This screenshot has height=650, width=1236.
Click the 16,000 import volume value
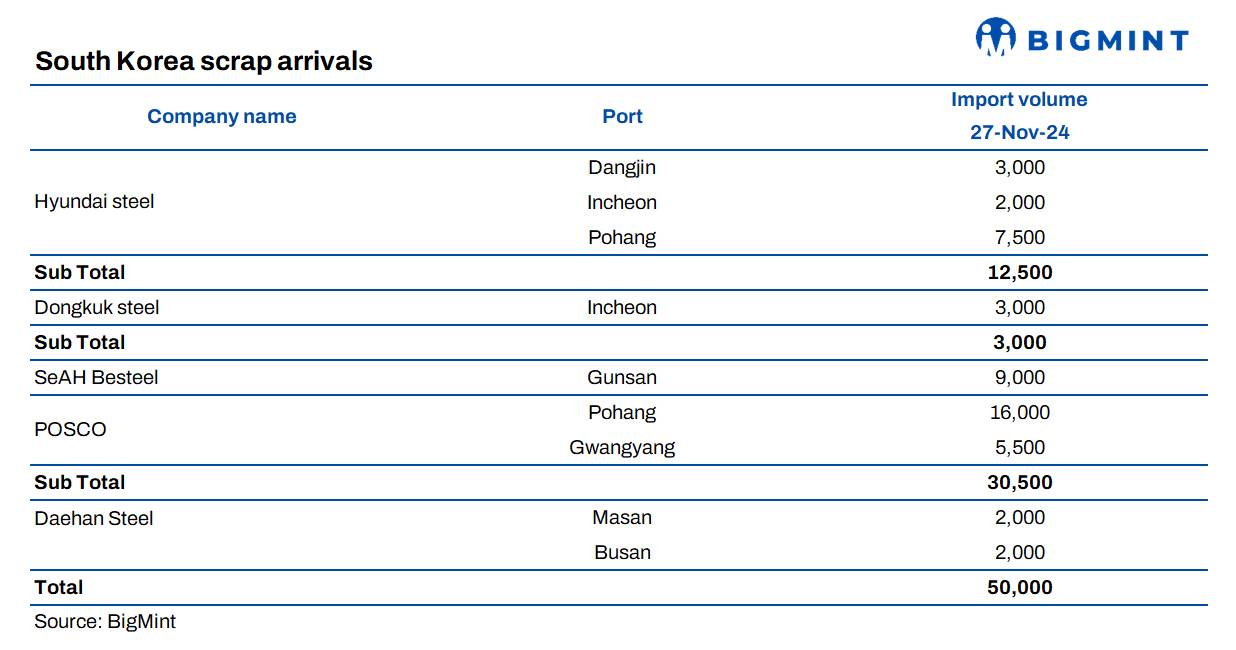coord(1019,412)
